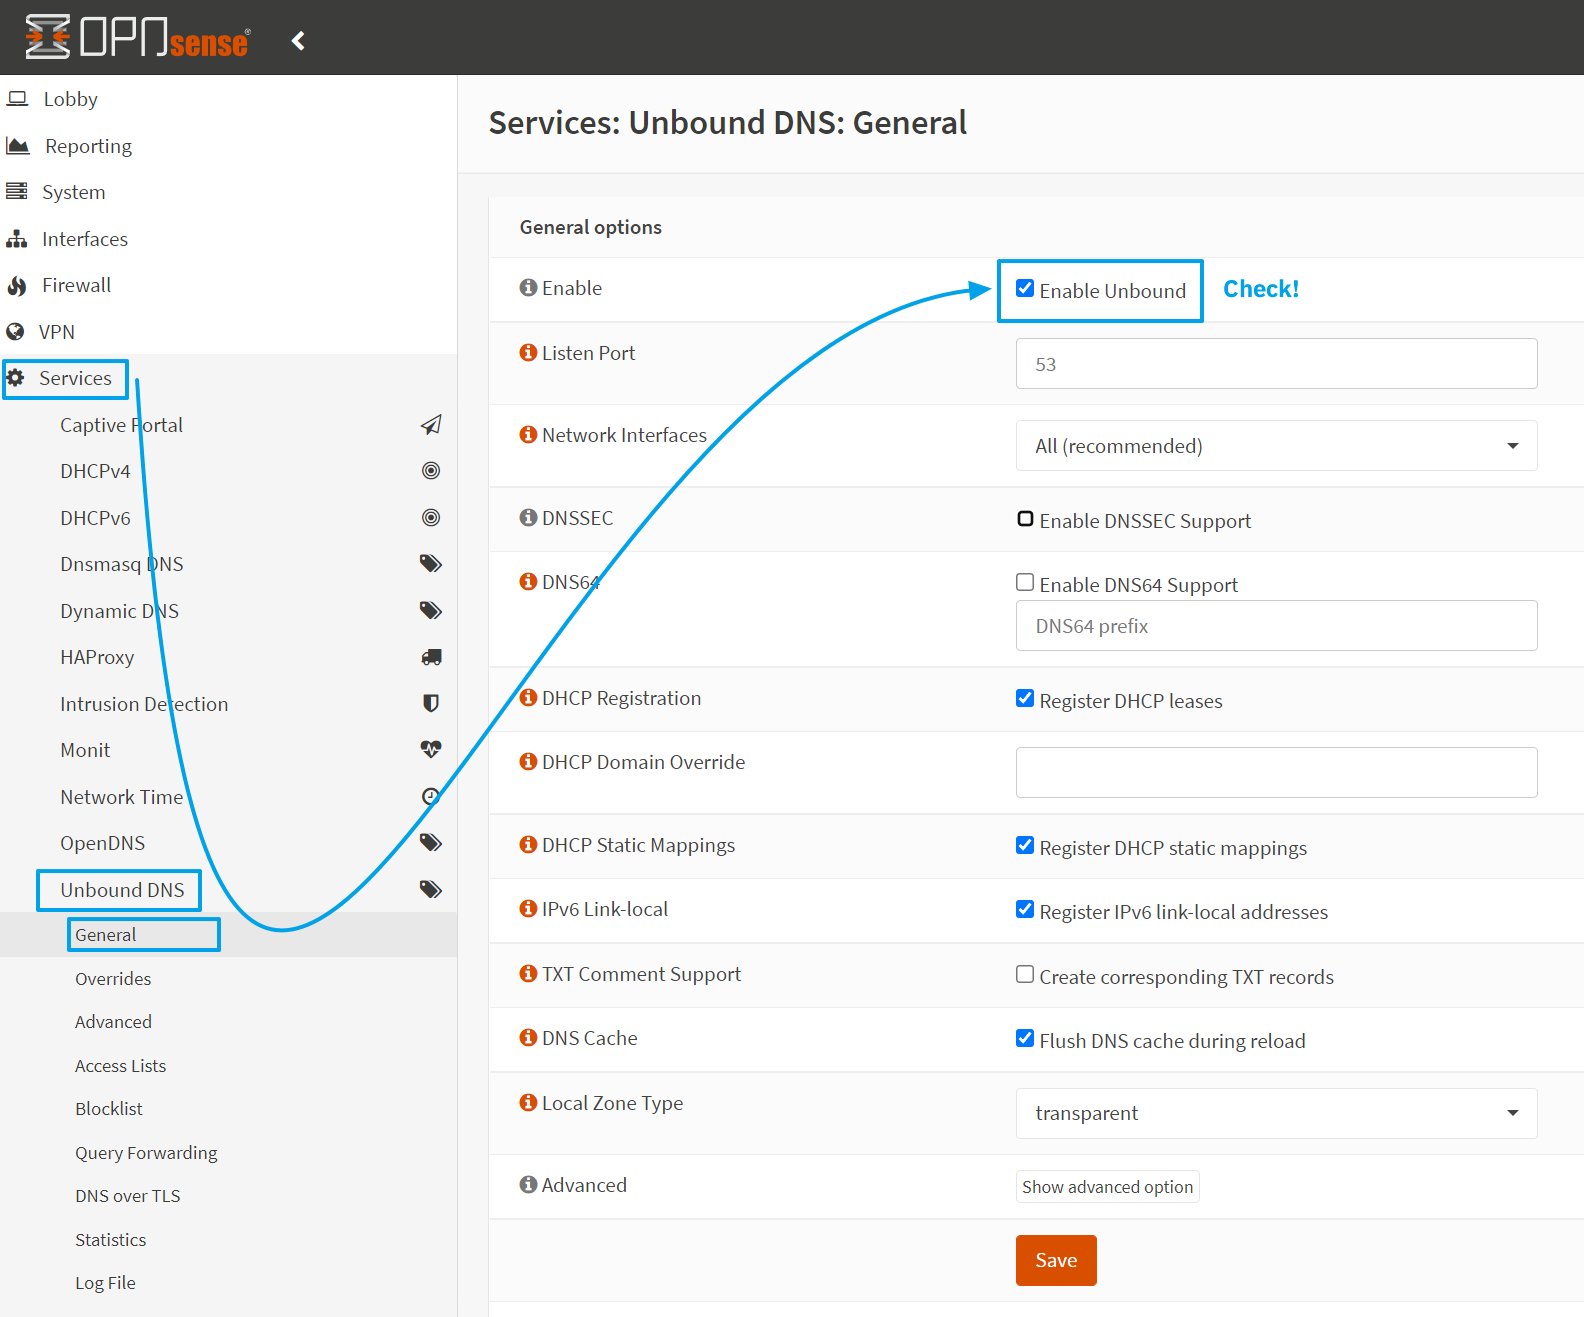
Task: Toggle Flush DNS cache during reload
Action: pyautogui.click(x=1025, y=1038)
